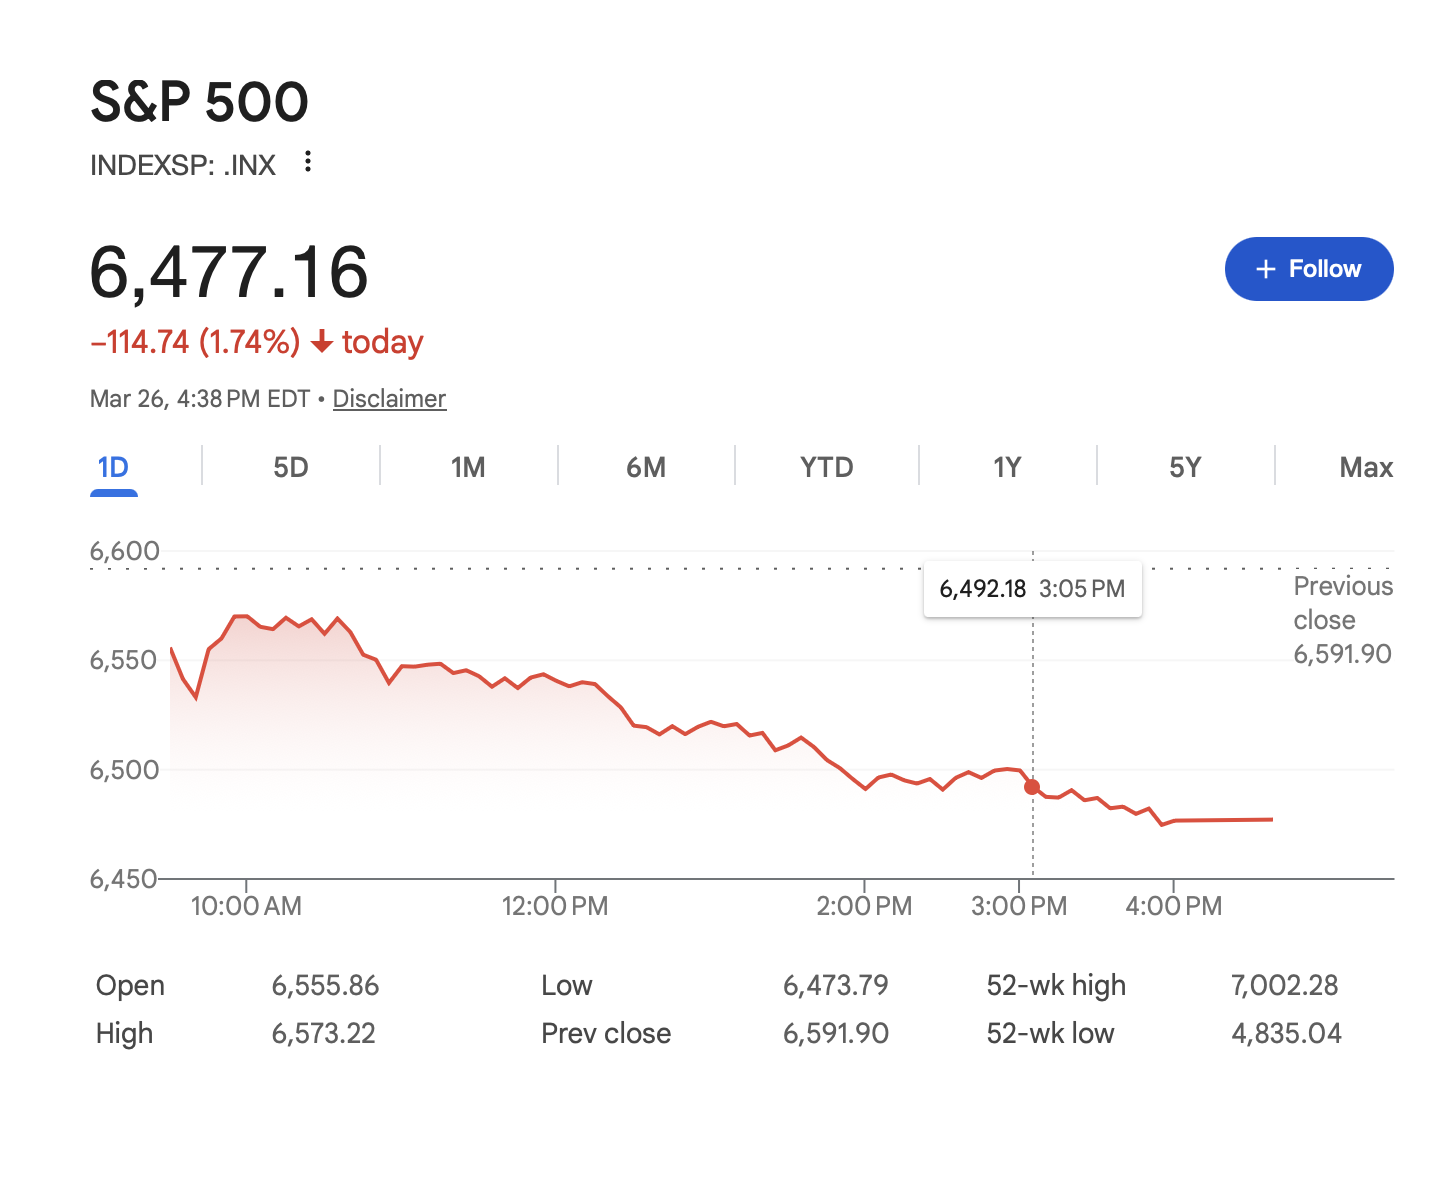Show the 1Y performance chart
The height and width of the screenshot is (1179, 1433).
point(1006,466)
